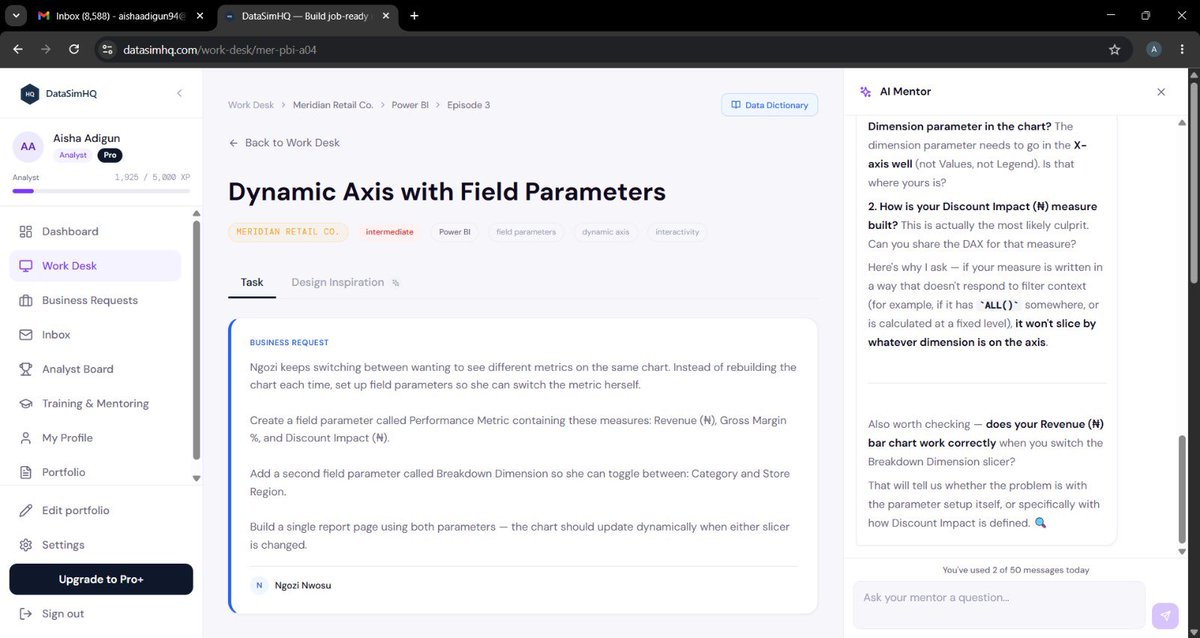Click the Settings gear icon
1200x638 pixels.
click(26, 545)
